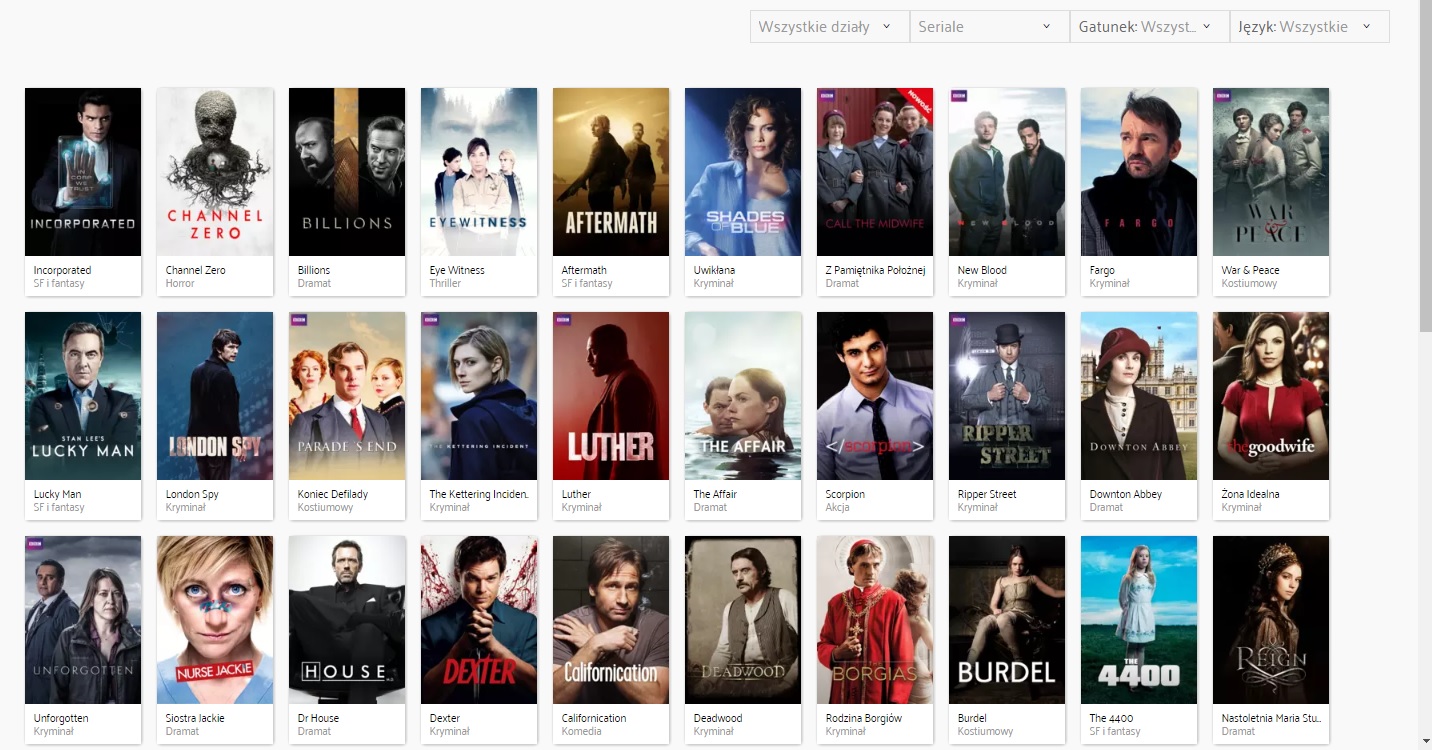
Task: Expand the Język language filter
Action: tap(1309, 27)
